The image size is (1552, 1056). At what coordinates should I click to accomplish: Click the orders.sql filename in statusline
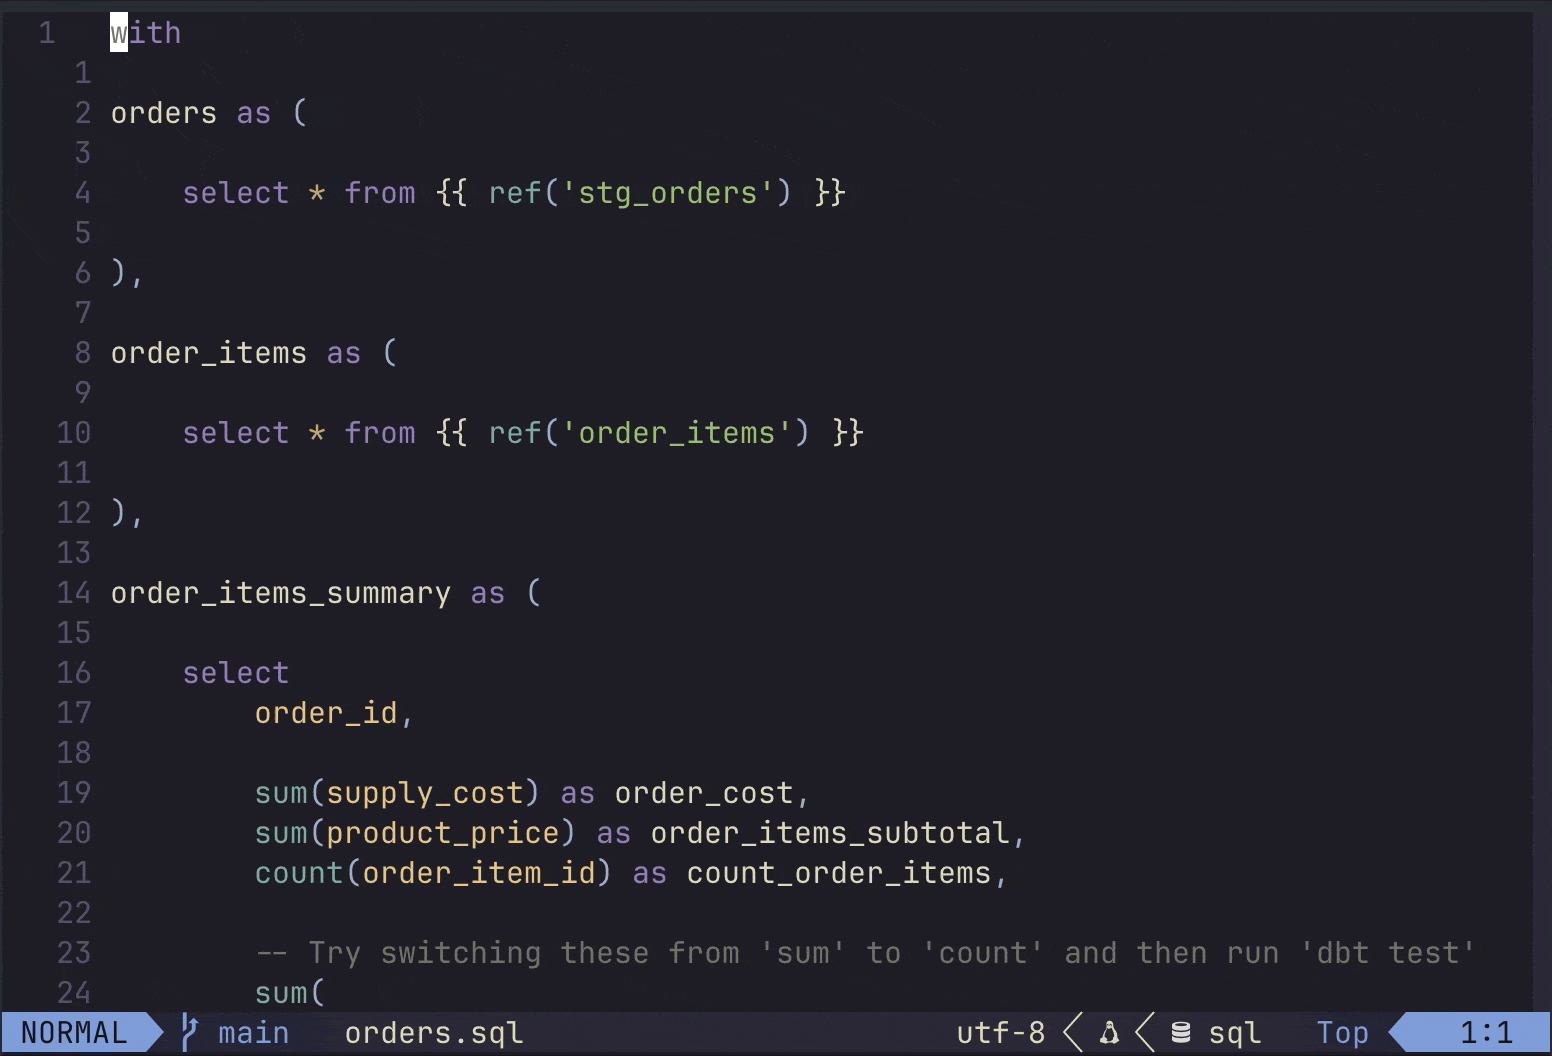click(433, 1032)
